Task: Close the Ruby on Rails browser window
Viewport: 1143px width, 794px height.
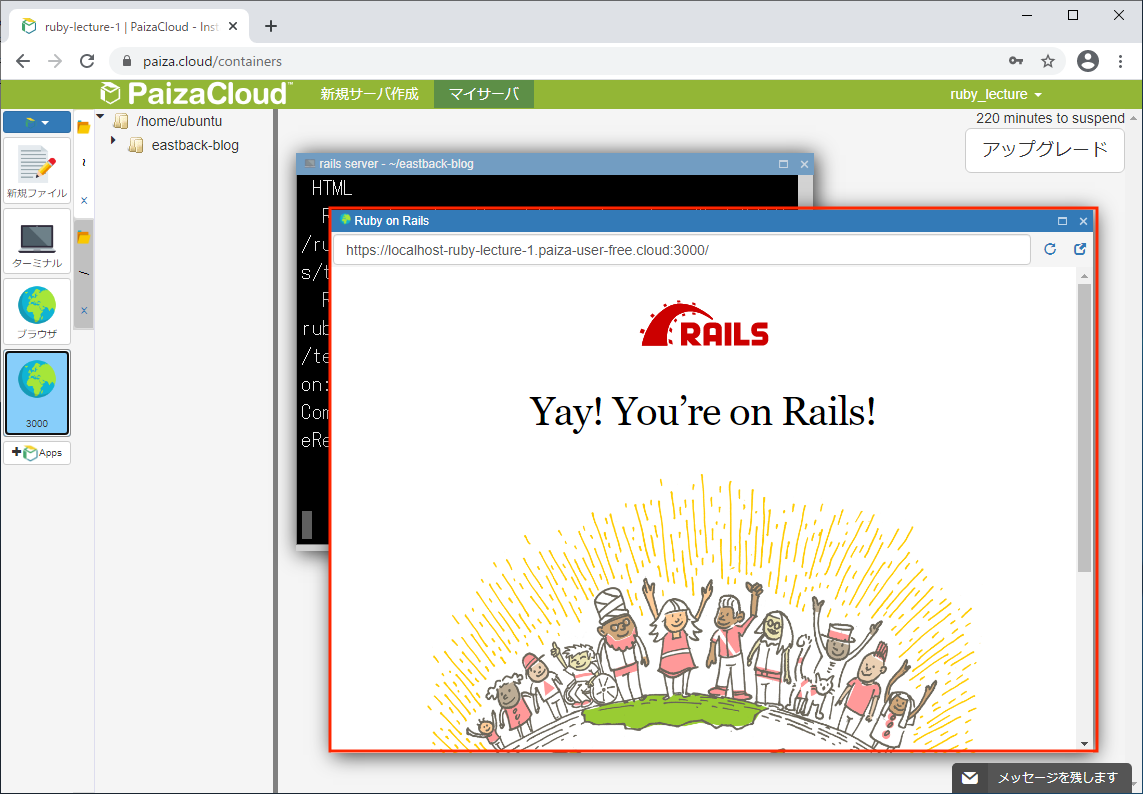Action: coord(1083,221)
